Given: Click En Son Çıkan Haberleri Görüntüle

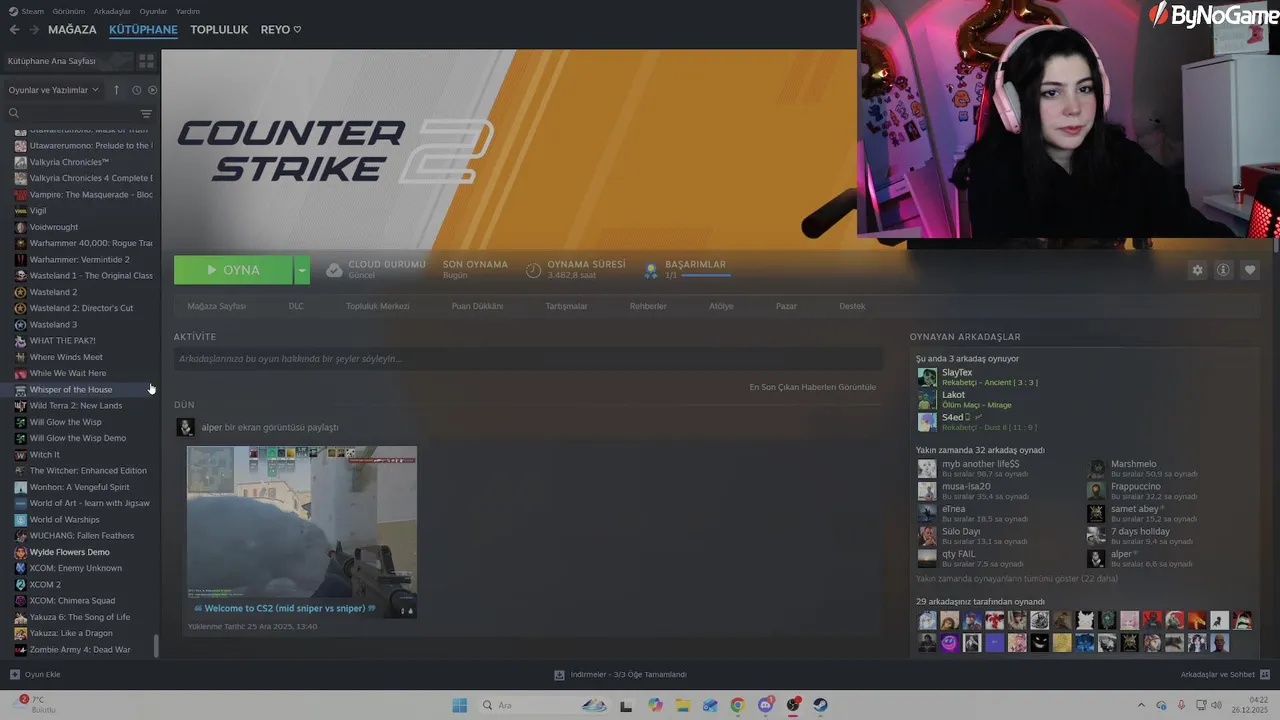Looking at the screenshot, I should (812, 387).
